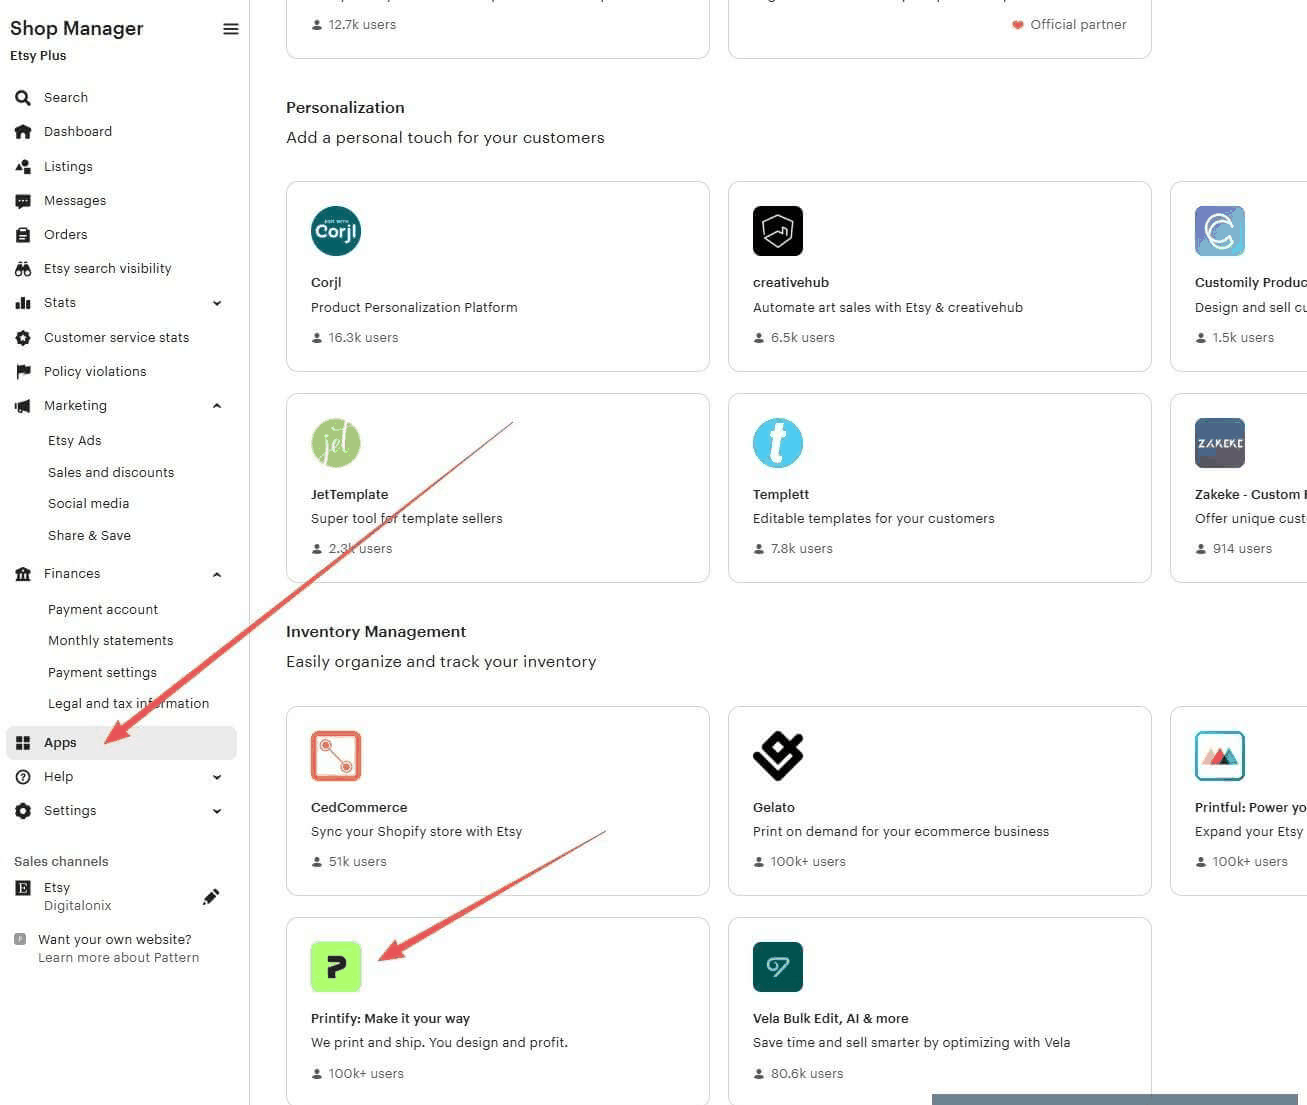
Task: Click the Orders clipboard icon
Action: coord(23,235)
